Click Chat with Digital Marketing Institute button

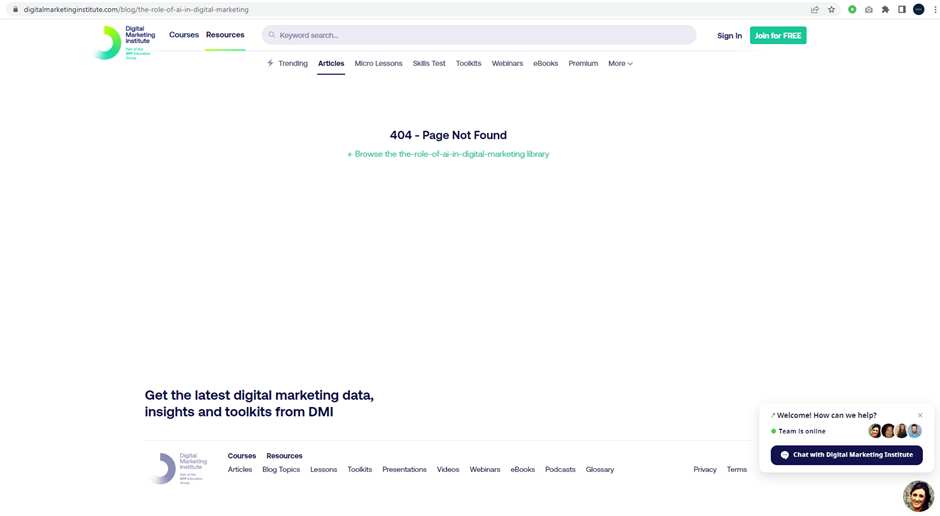click(846, 455)
